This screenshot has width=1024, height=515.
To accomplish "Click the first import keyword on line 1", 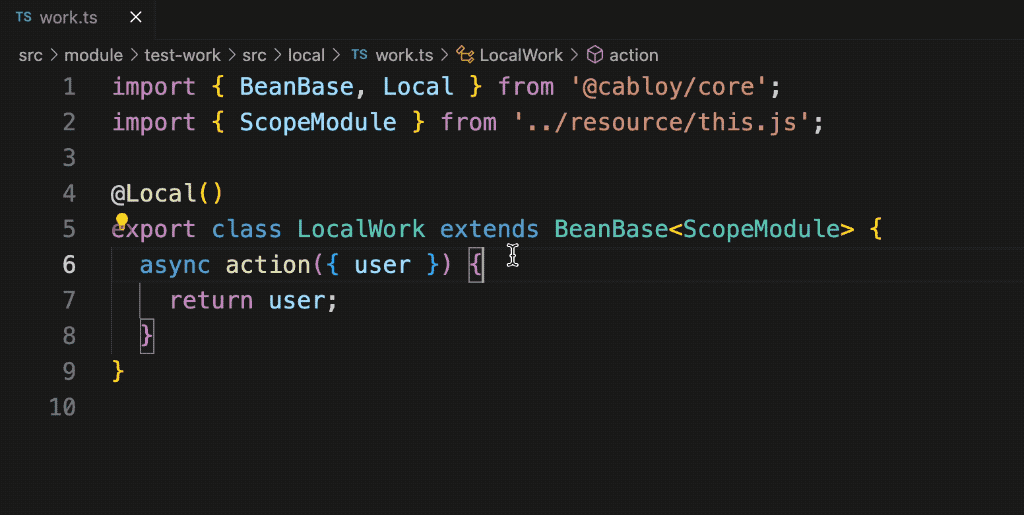I will 153,87.
